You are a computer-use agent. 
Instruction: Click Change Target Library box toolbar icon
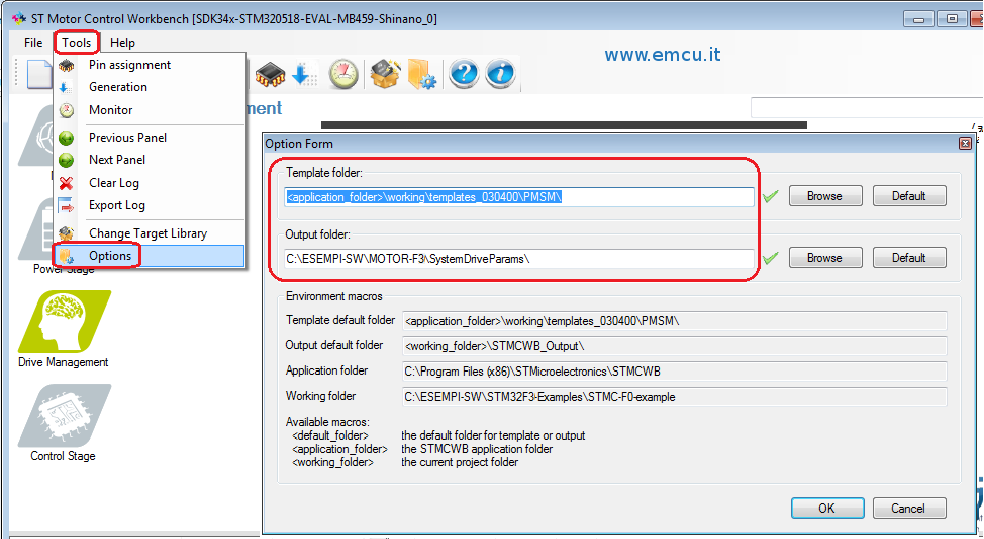385,74
